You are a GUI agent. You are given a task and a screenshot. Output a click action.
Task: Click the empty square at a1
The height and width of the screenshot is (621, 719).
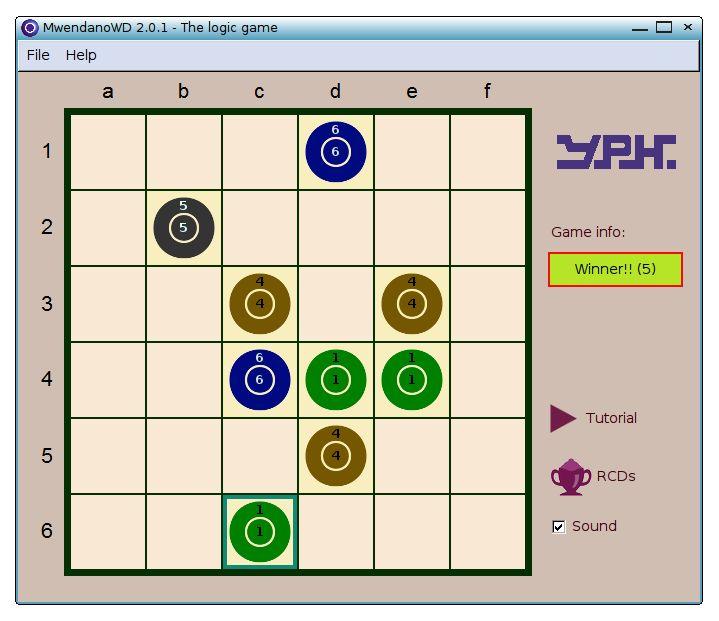pyautogui.click(x=108, y=152)
